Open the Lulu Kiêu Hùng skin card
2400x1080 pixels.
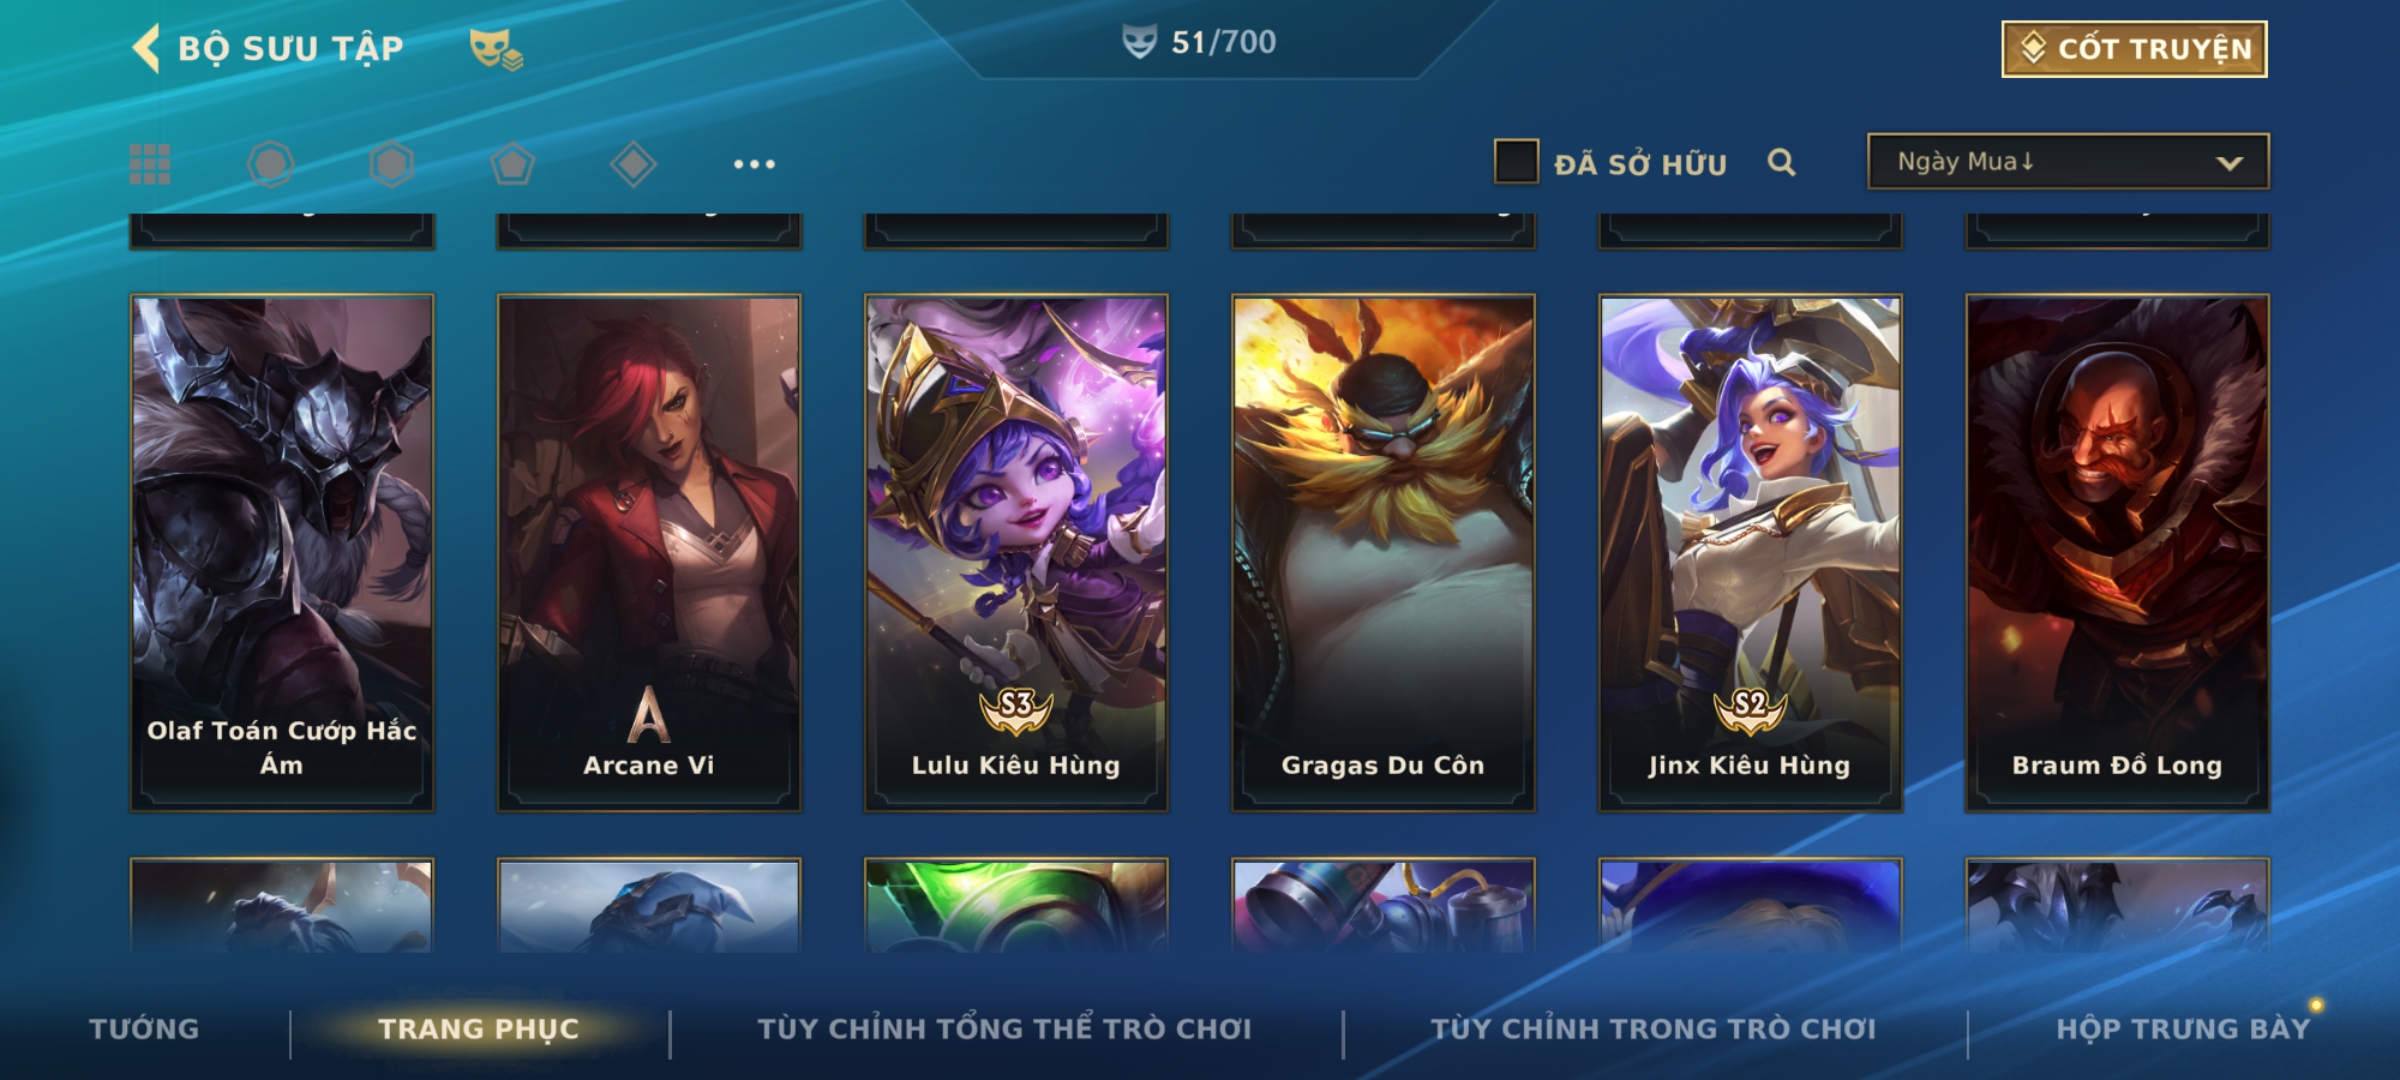(1016, 552)
